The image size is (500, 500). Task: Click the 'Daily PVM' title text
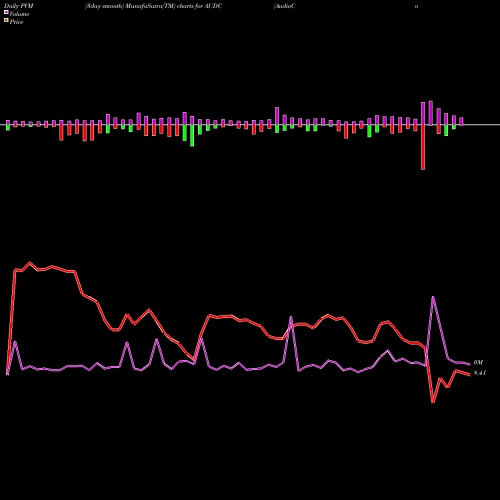point(19,6)
